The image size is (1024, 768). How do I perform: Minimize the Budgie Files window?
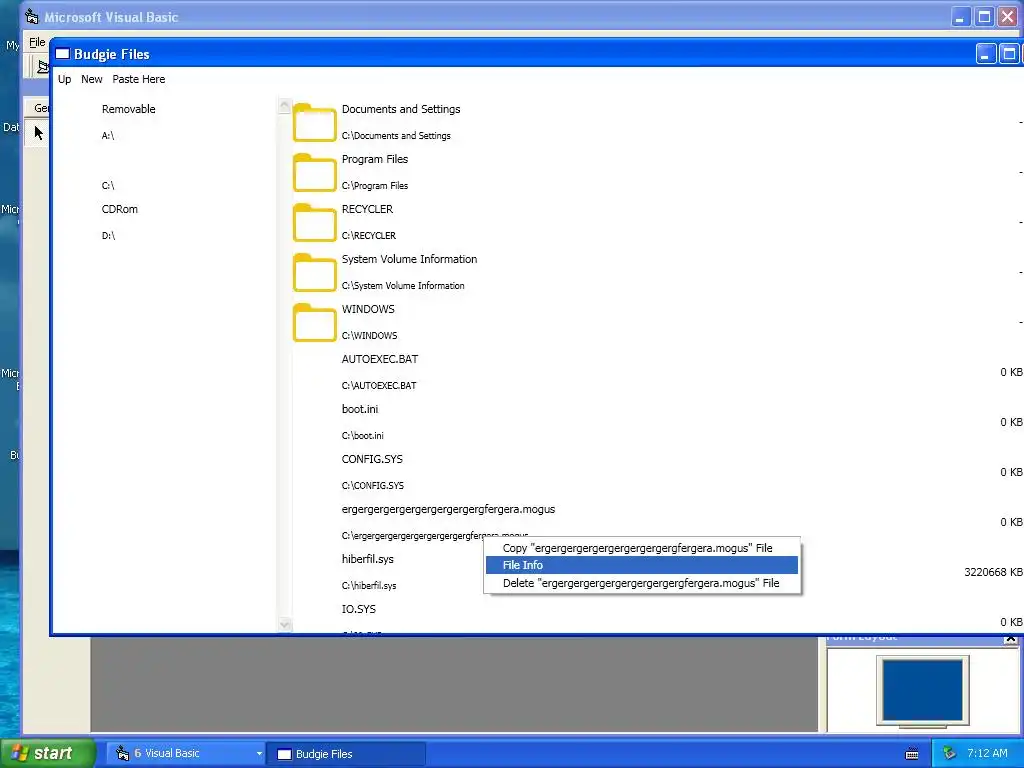pyautogui.click(x=985, y=54)
